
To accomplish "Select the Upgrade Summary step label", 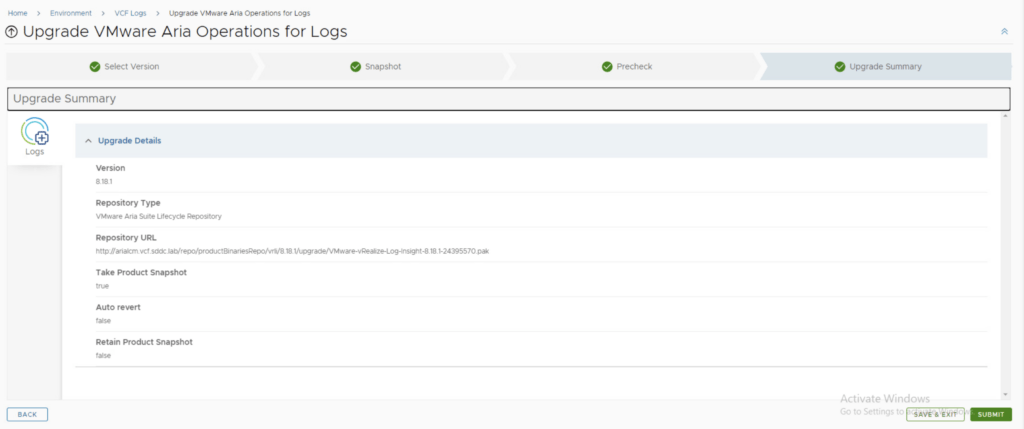I will coord(885,67).
